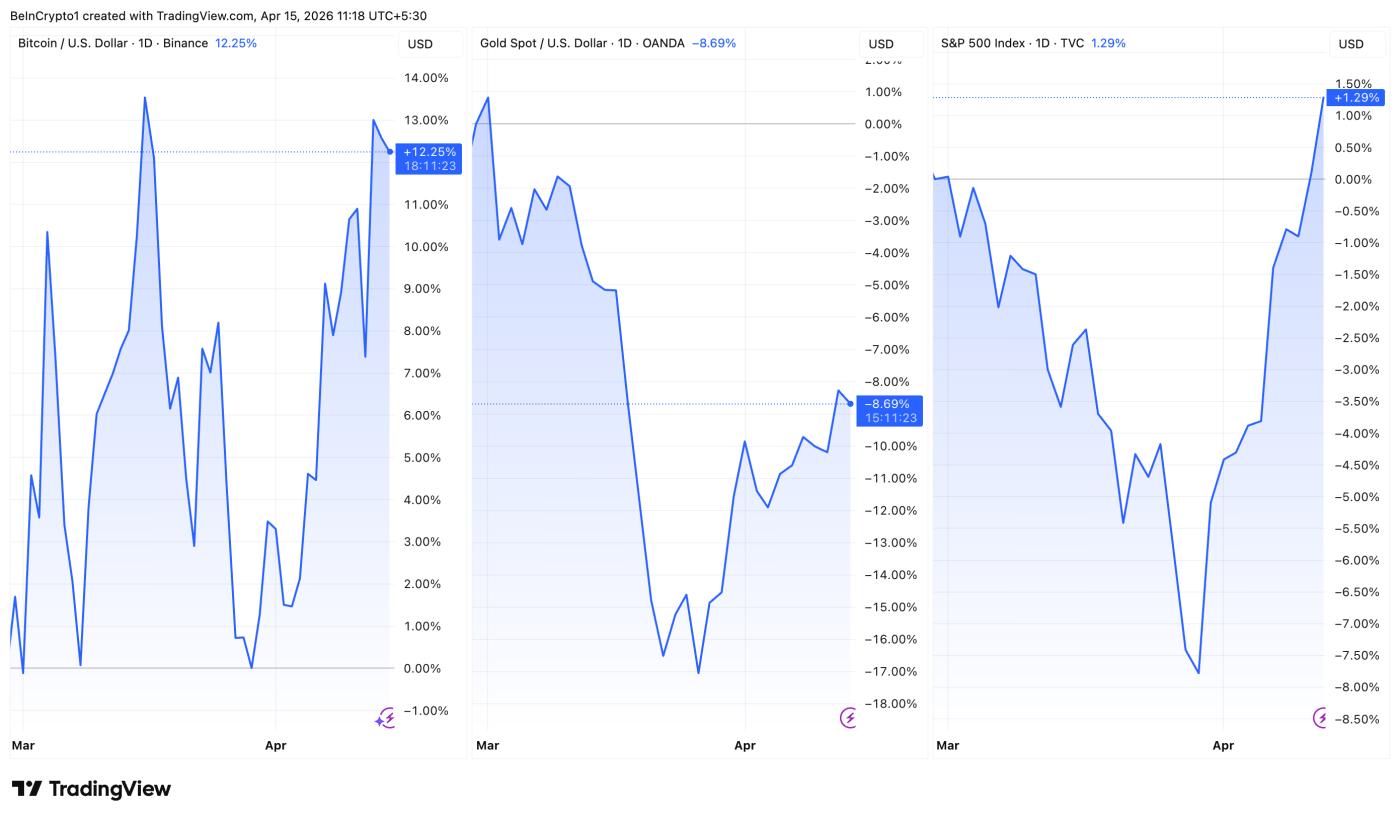This screenshot has height=819, width=1400.
Task: Select the +1.29% price label on S&P chart
Action: pos(1356,98)
